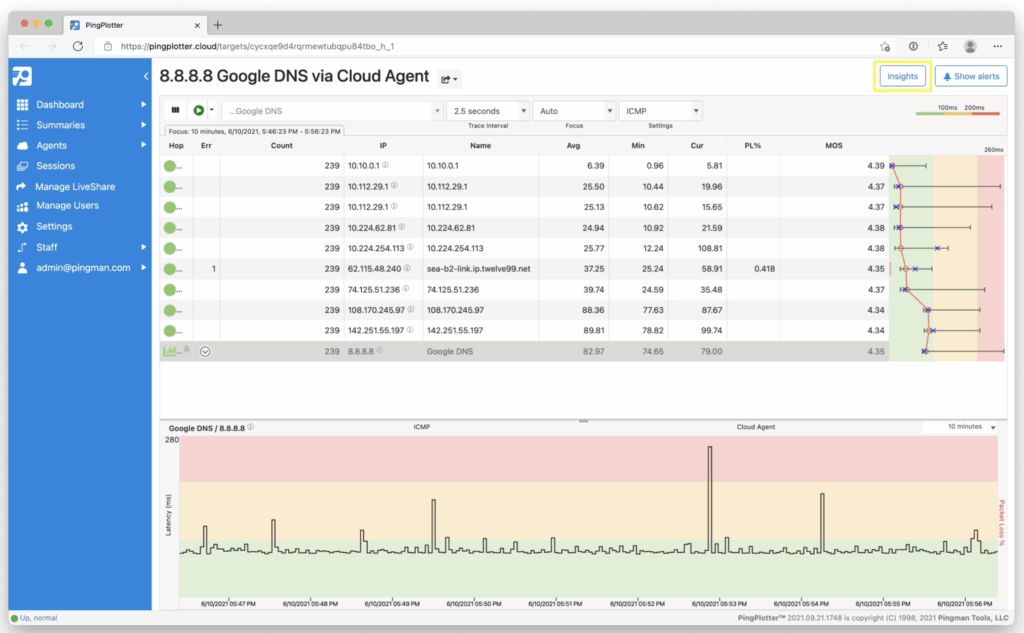Click the bell alert icon in Google DNS row
Image resolution: width=1024 pixels, height=633 pixels.
coord(187,349)
